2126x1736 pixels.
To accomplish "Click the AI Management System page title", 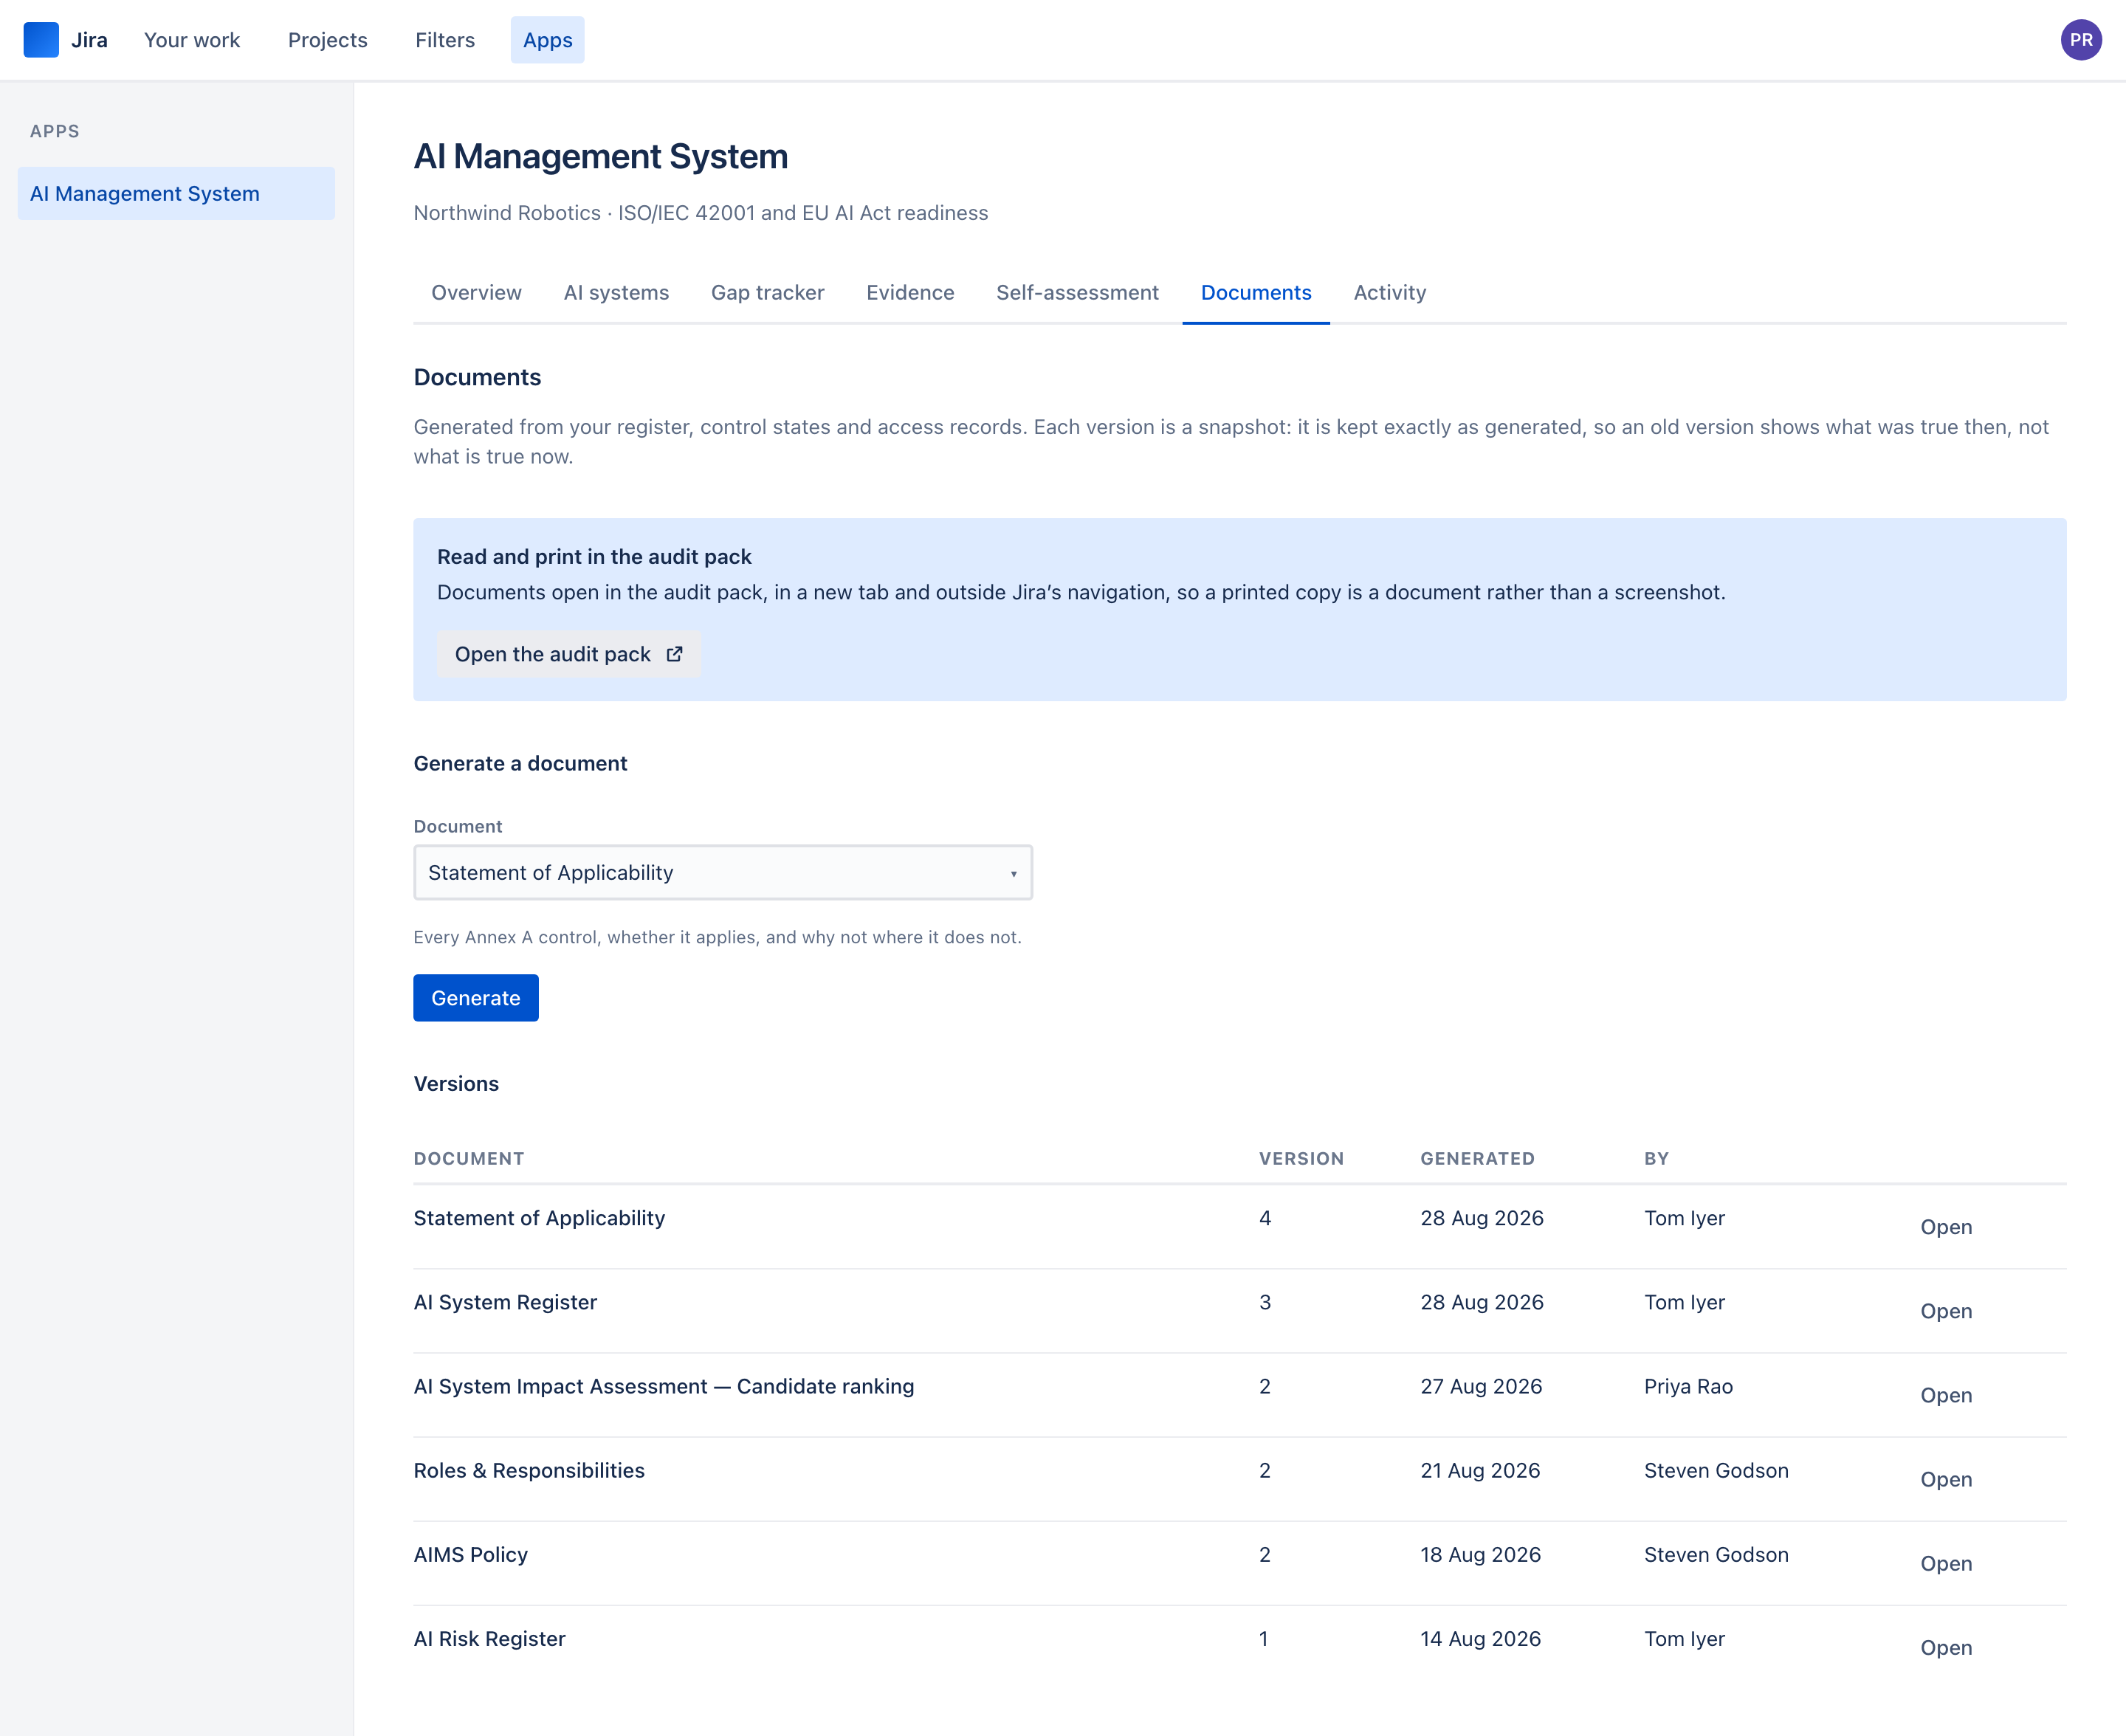I will pyautogui.click(x=601, y=156).
